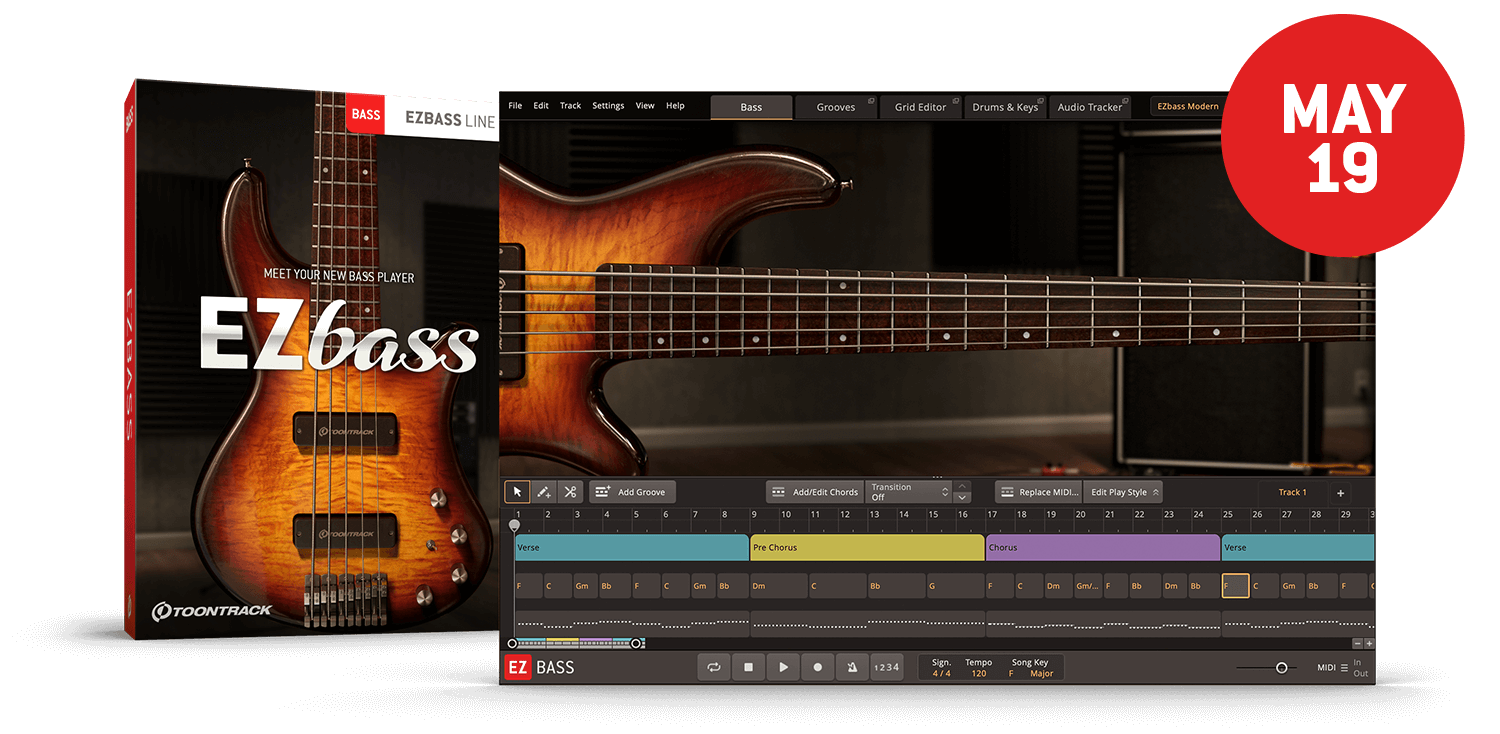Viewport: 1500px width, 734px height.
Task: Select the Dm chord under Pre Chorus
Action: pos(779,586)
